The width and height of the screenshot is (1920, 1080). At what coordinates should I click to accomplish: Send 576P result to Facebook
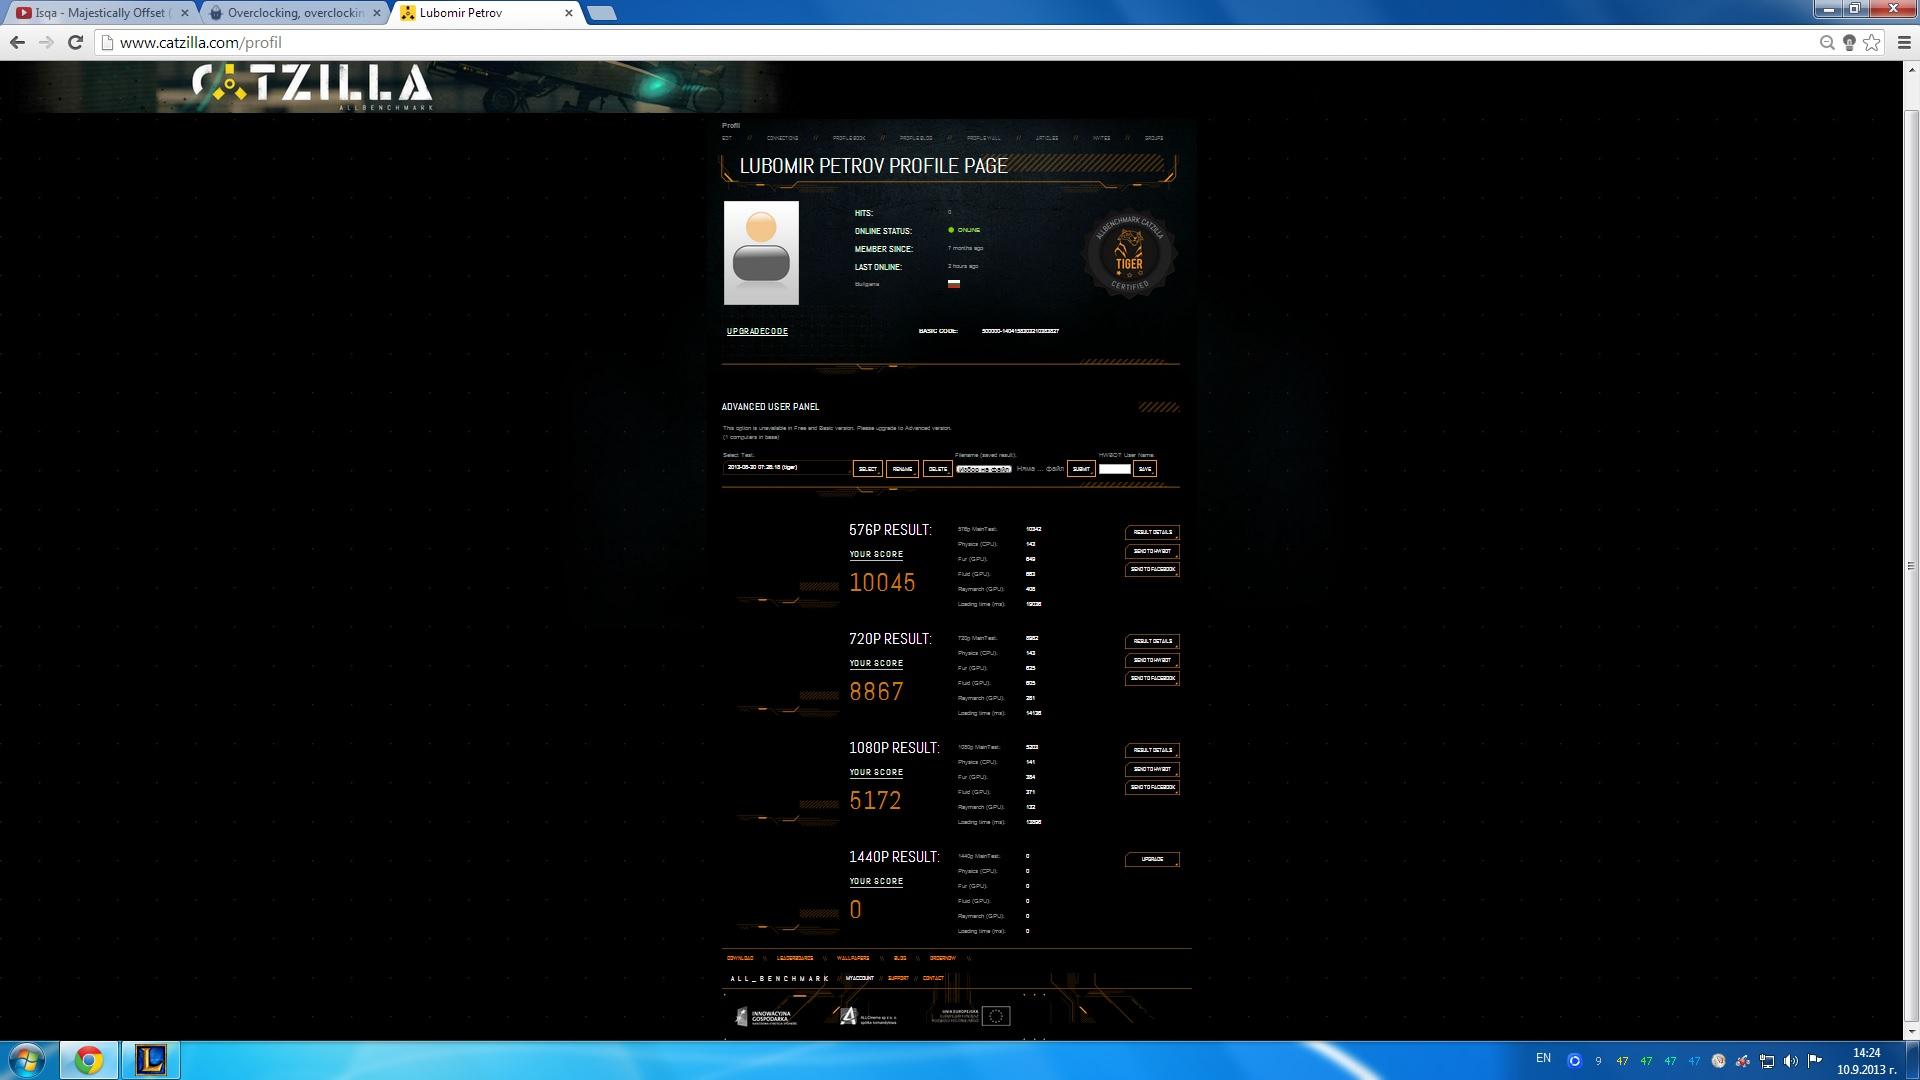(1152, 569)
